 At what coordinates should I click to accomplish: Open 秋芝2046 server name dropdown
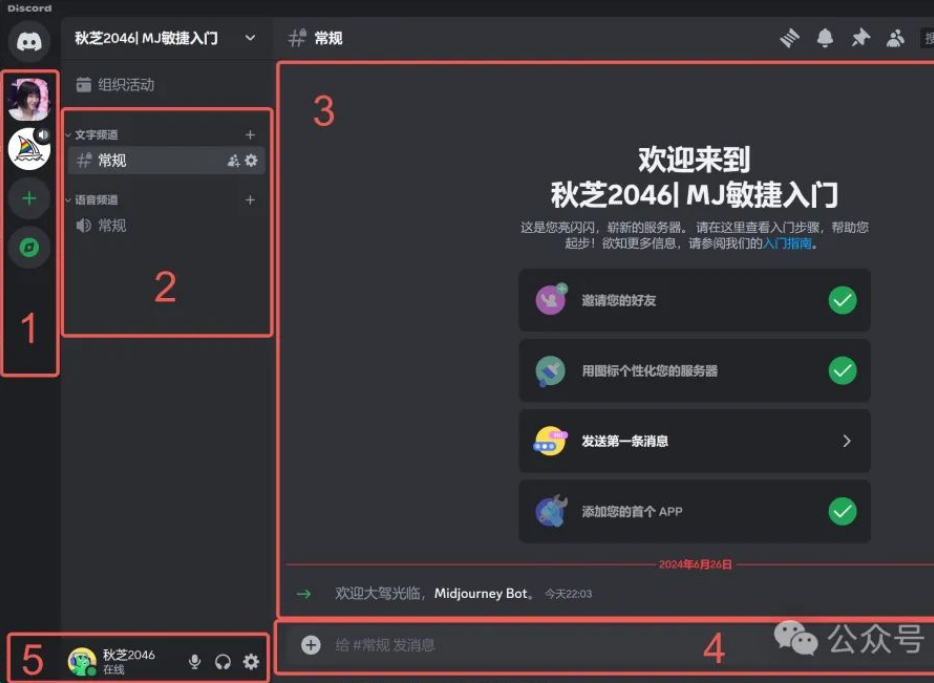pyautogui.click(x=250, y=38)
